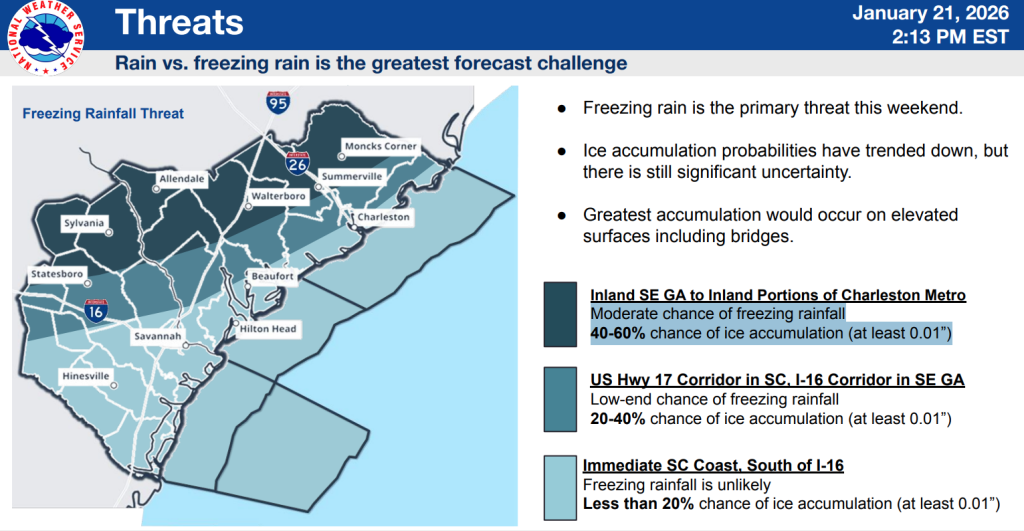Screen dimensions: 1024x531
Task: Click the Hilton Head map label
Action: [268, 328]
